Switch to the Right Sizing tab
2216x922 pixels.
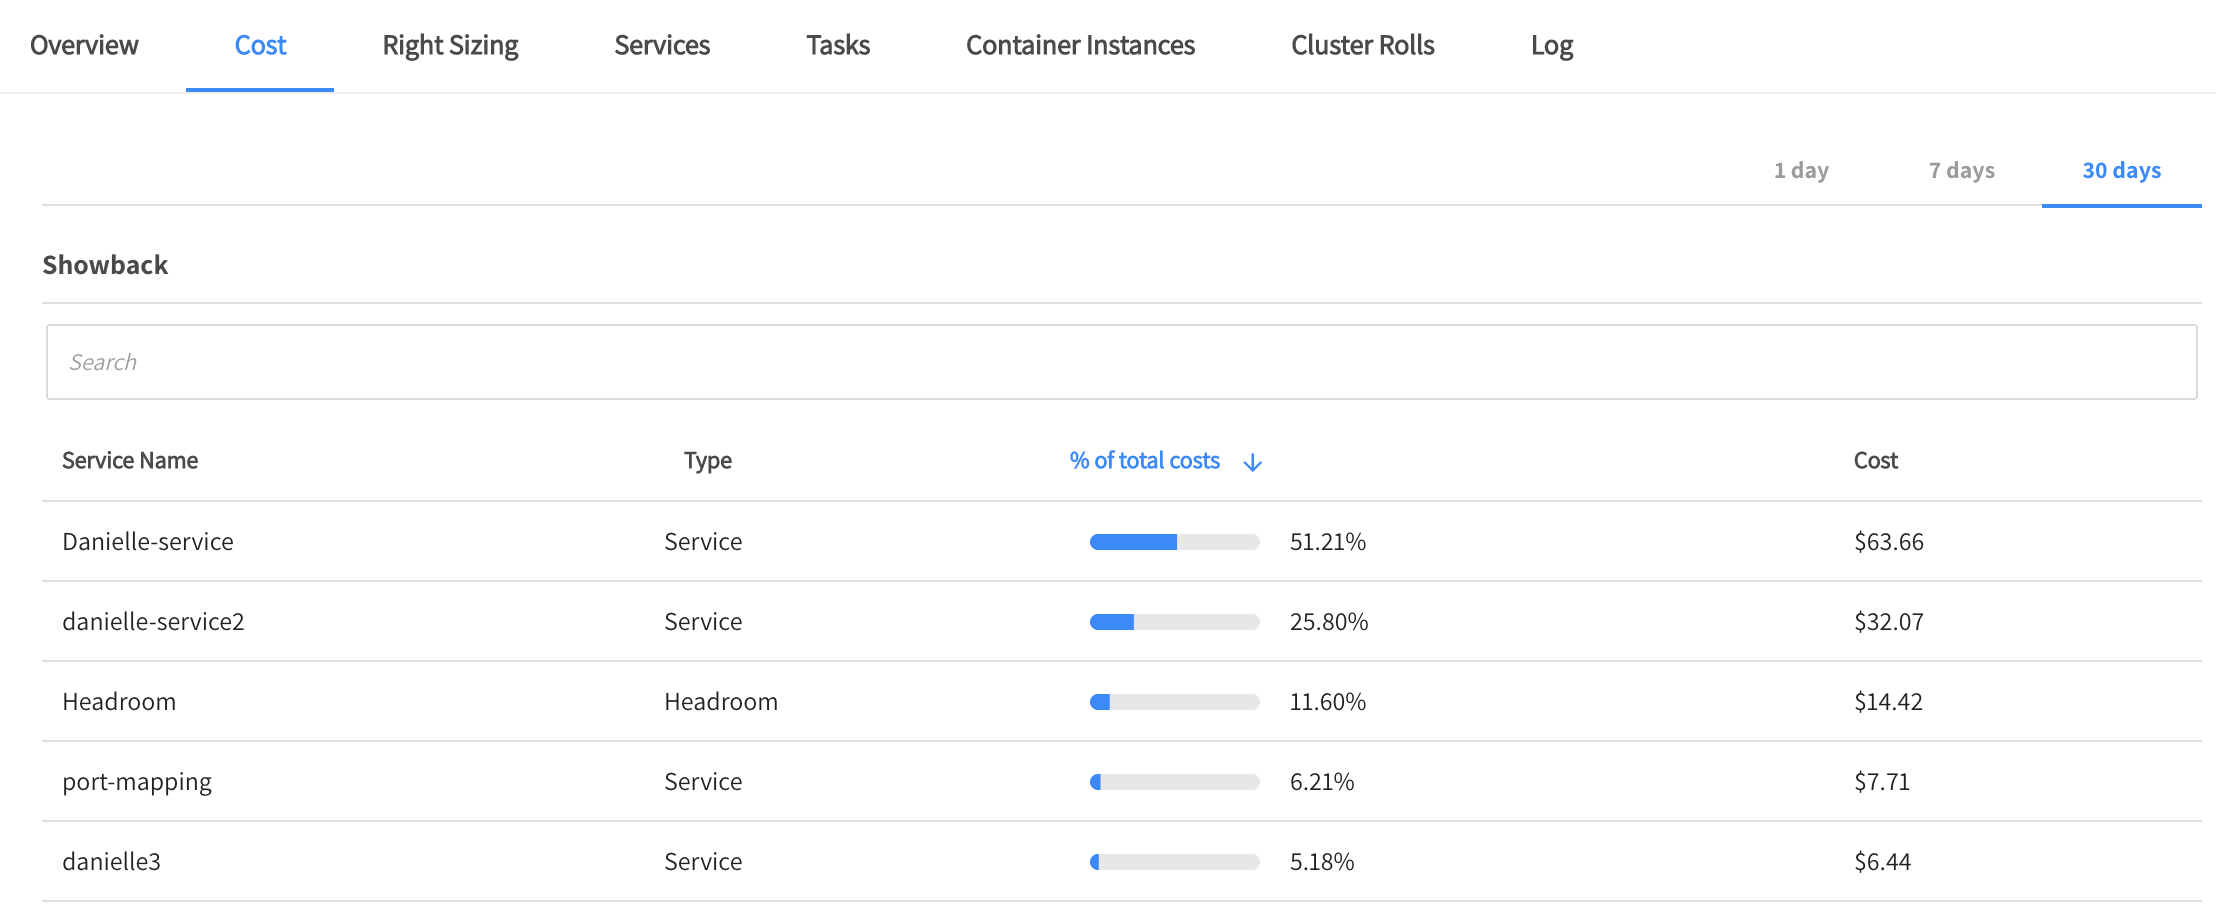[450, 46]
